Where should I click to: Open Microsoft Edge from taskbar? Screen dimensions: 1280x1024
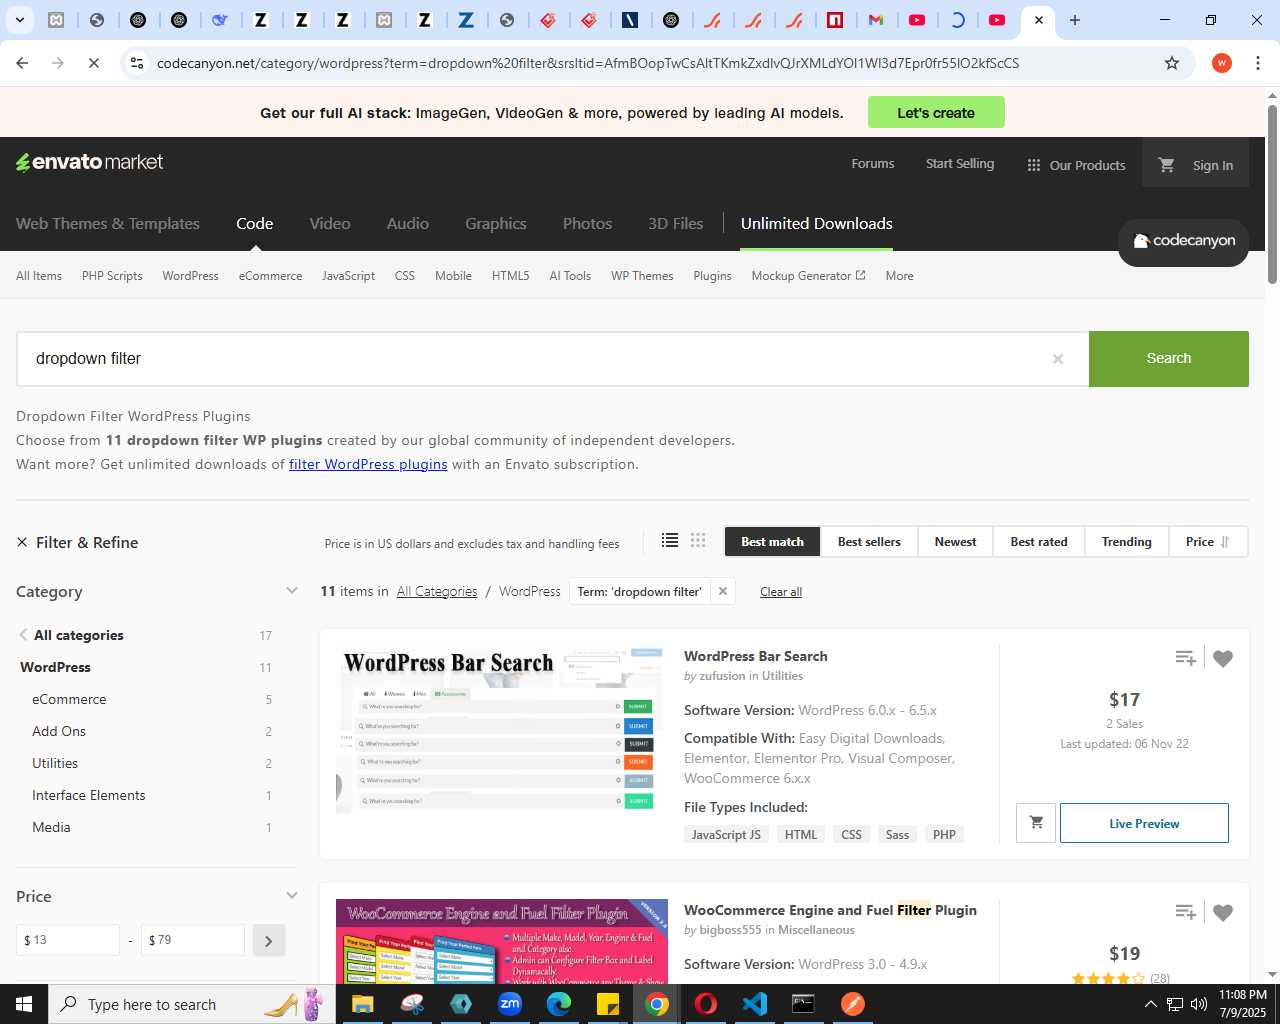click(559, 1004)
